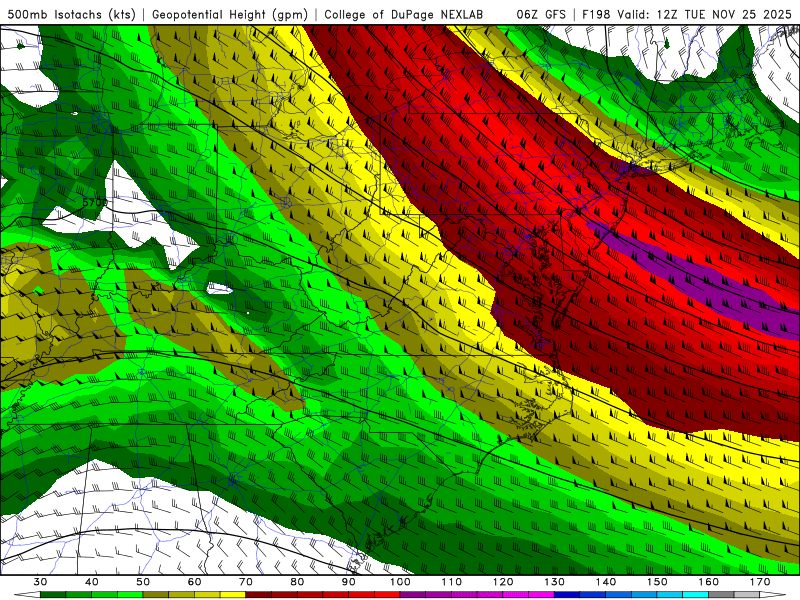Select the dark blue colorbar swatch starting at 130

[567, 594]
